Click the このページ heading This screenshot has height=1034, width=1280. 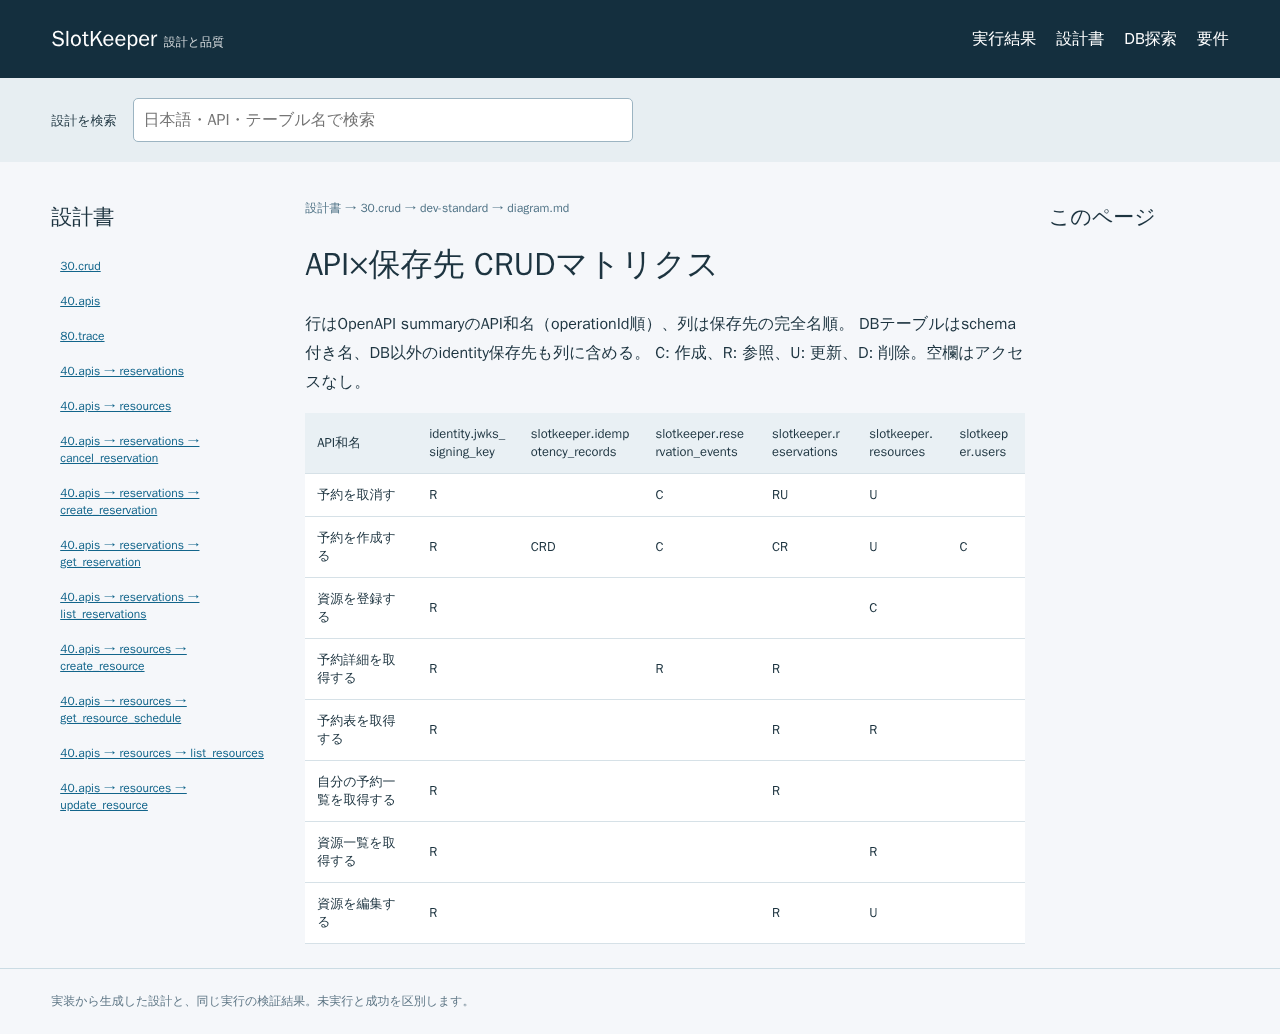[x=1102, y=217]
